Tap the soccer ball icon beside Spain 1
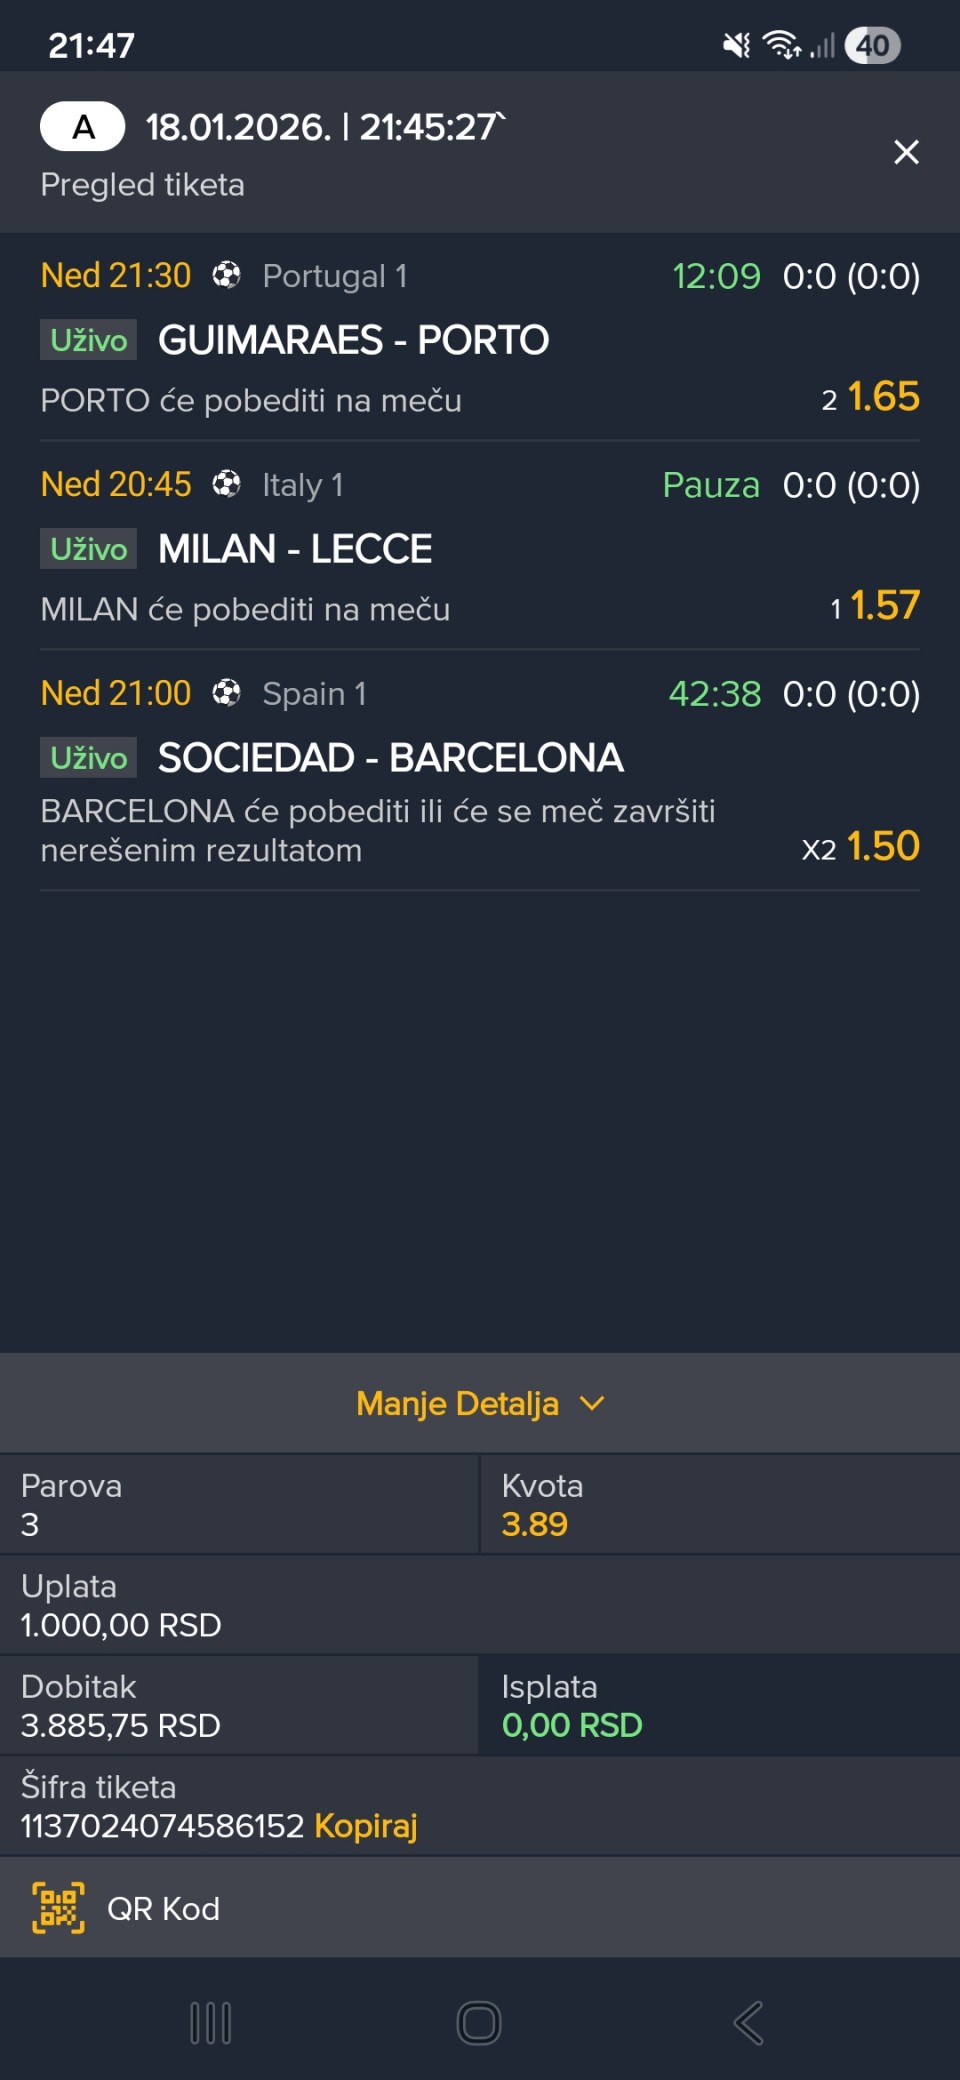 click(x=227, y=693)
